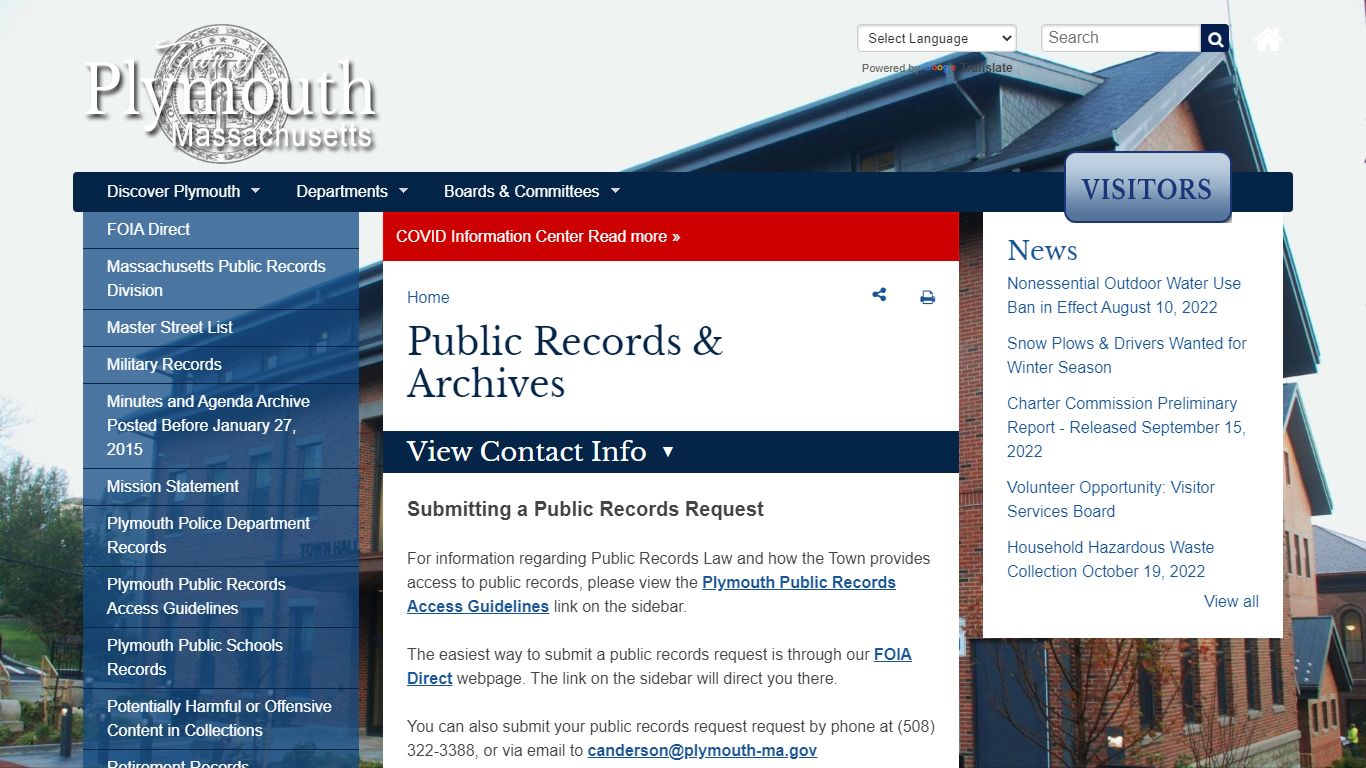Click View all news link
Screen dimensions: 1366x768
(1231, 602)
